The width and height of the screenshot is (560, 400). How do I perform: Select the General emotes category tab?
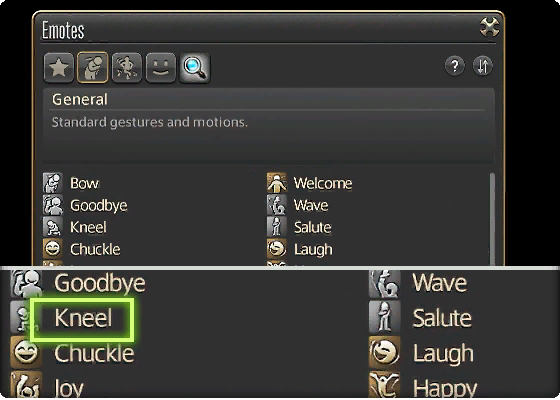(x=92, y=68)
